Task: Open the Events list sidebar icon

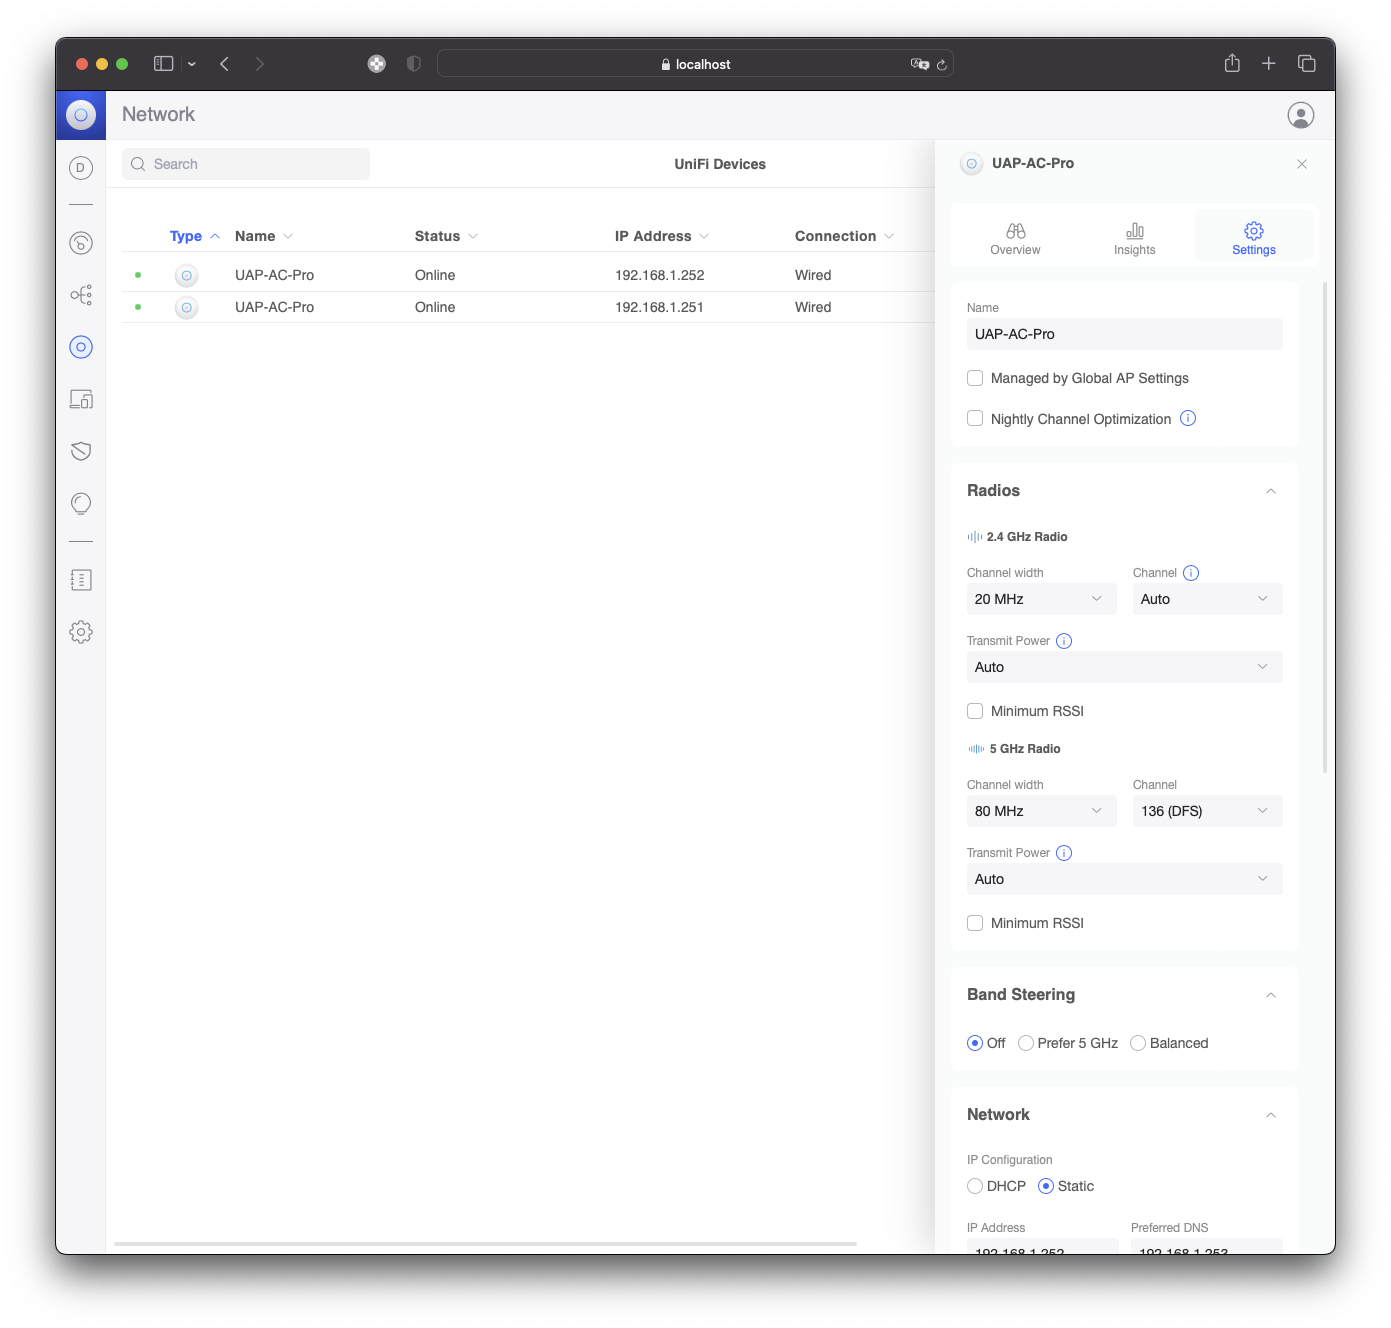Action: click(x=81, y=580)
